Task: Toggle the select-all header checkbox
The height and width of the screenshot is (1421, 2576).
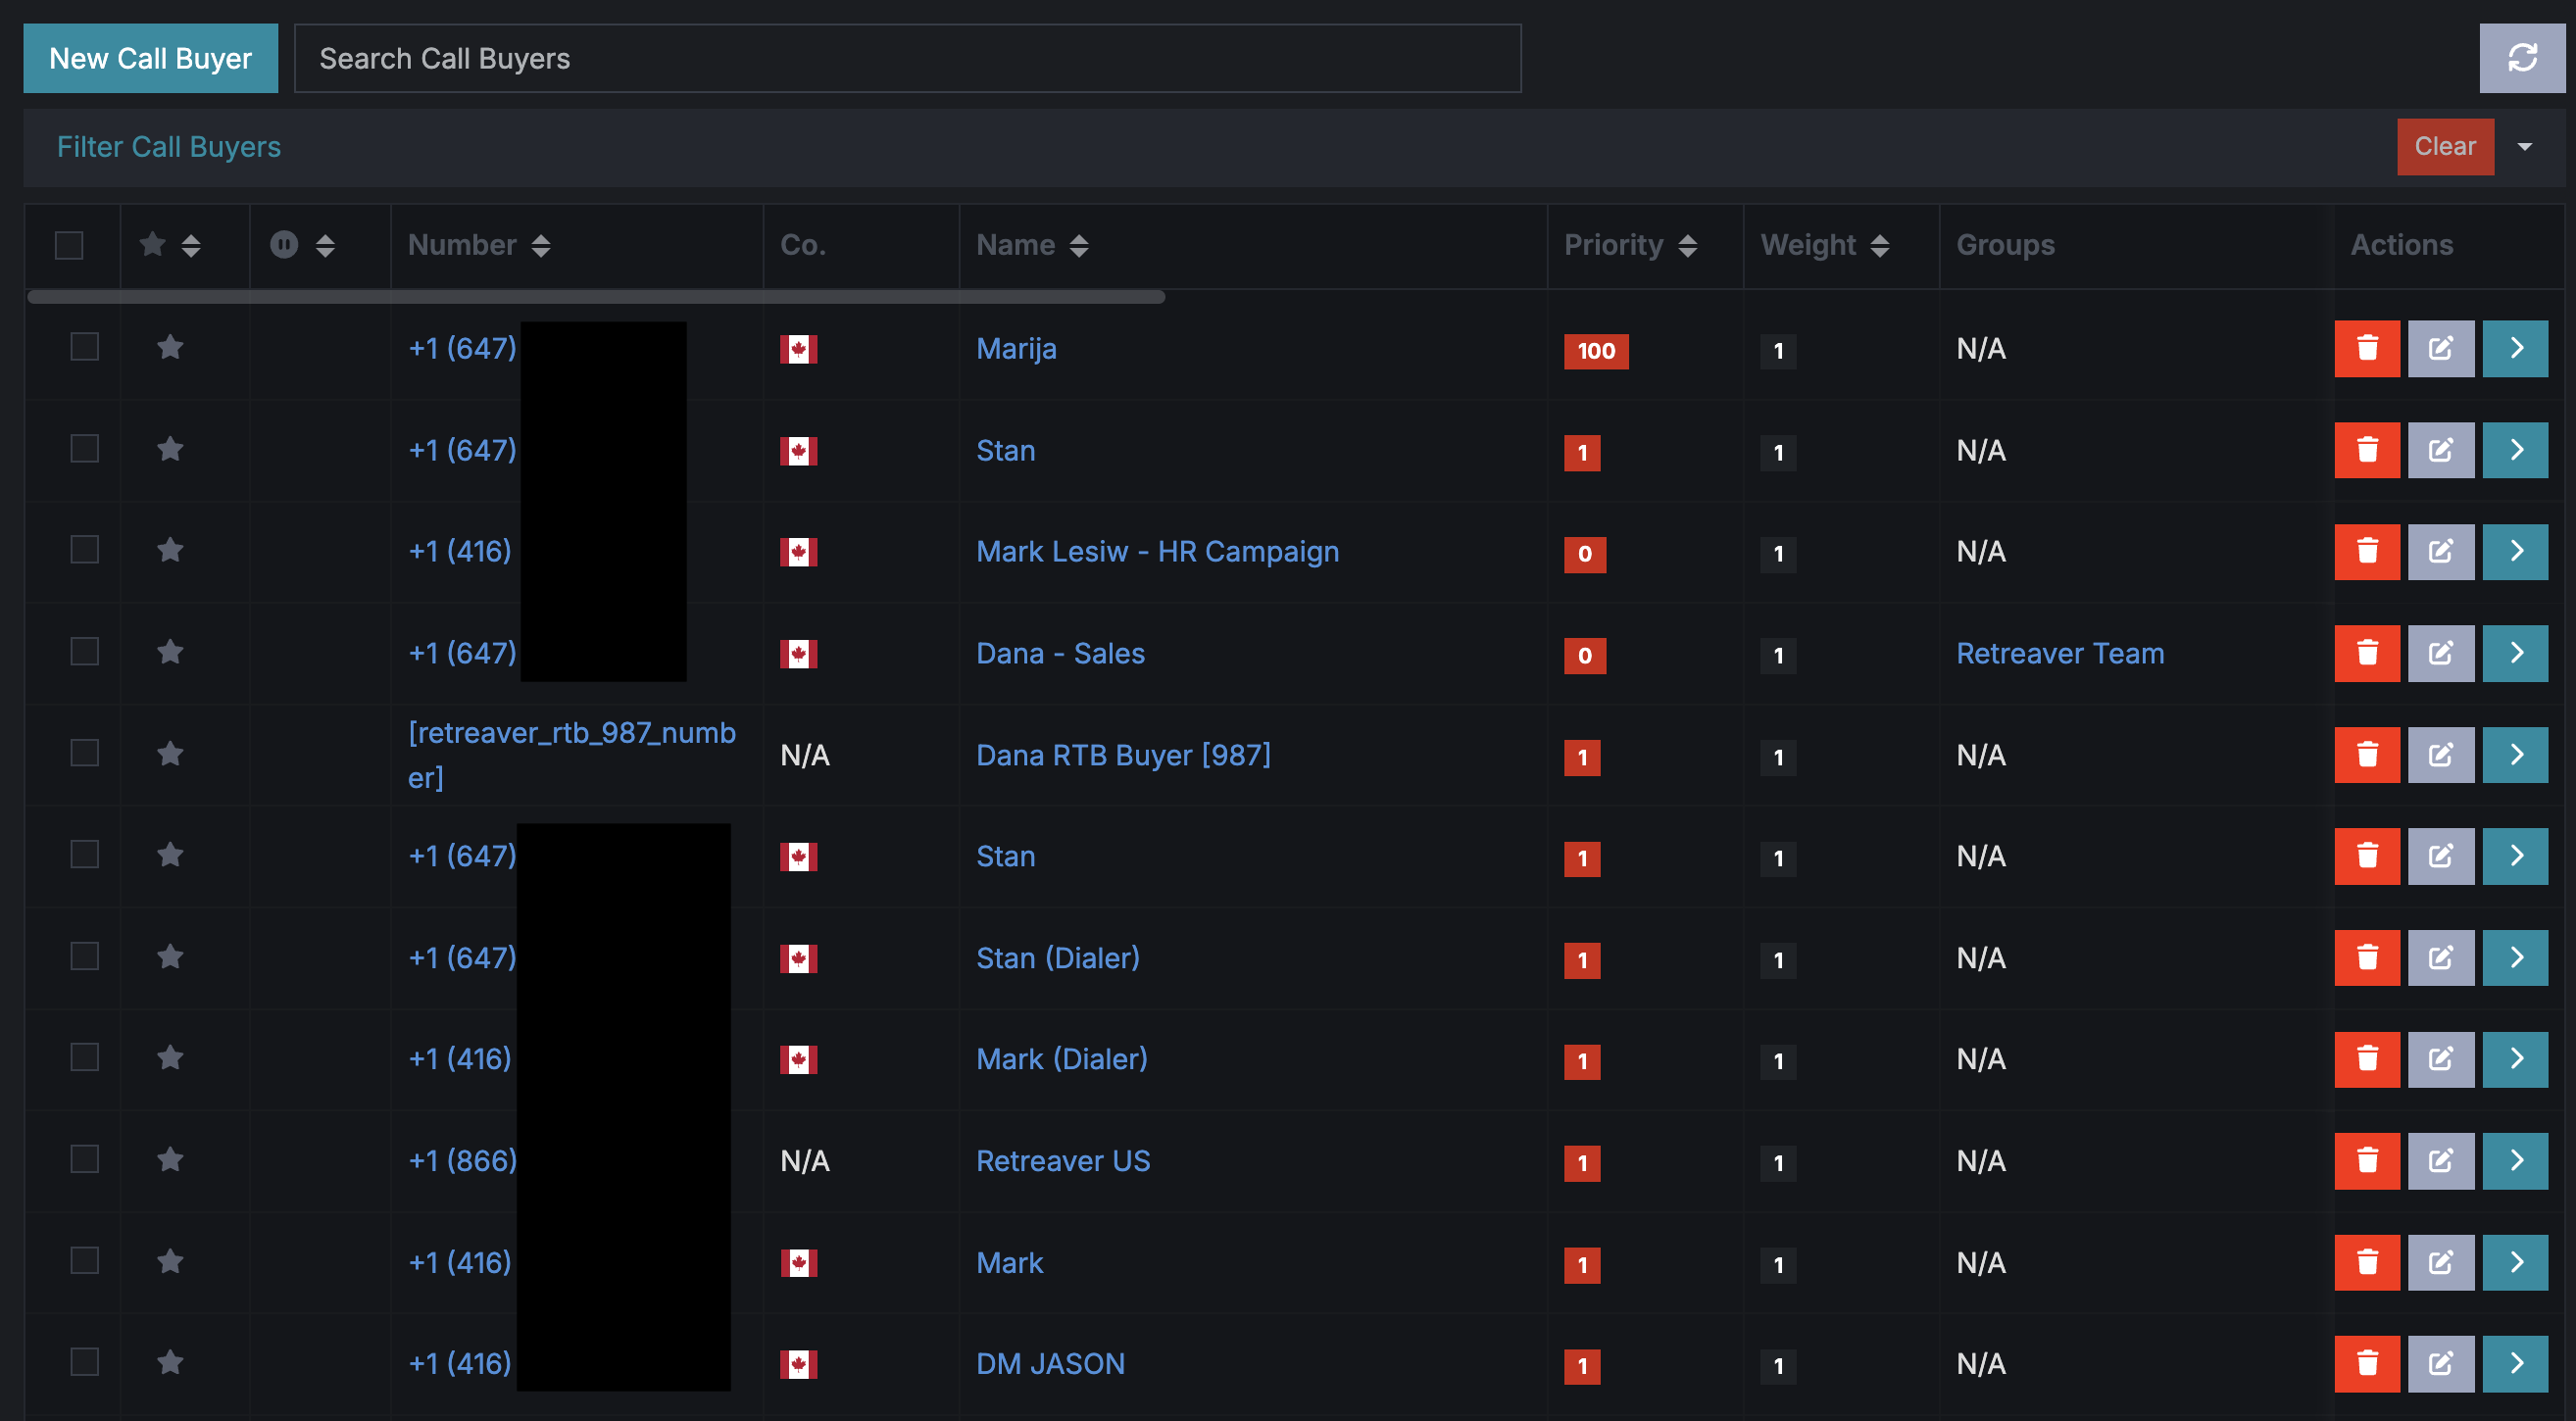Action: pyautogui.click(x=69, y=245)
